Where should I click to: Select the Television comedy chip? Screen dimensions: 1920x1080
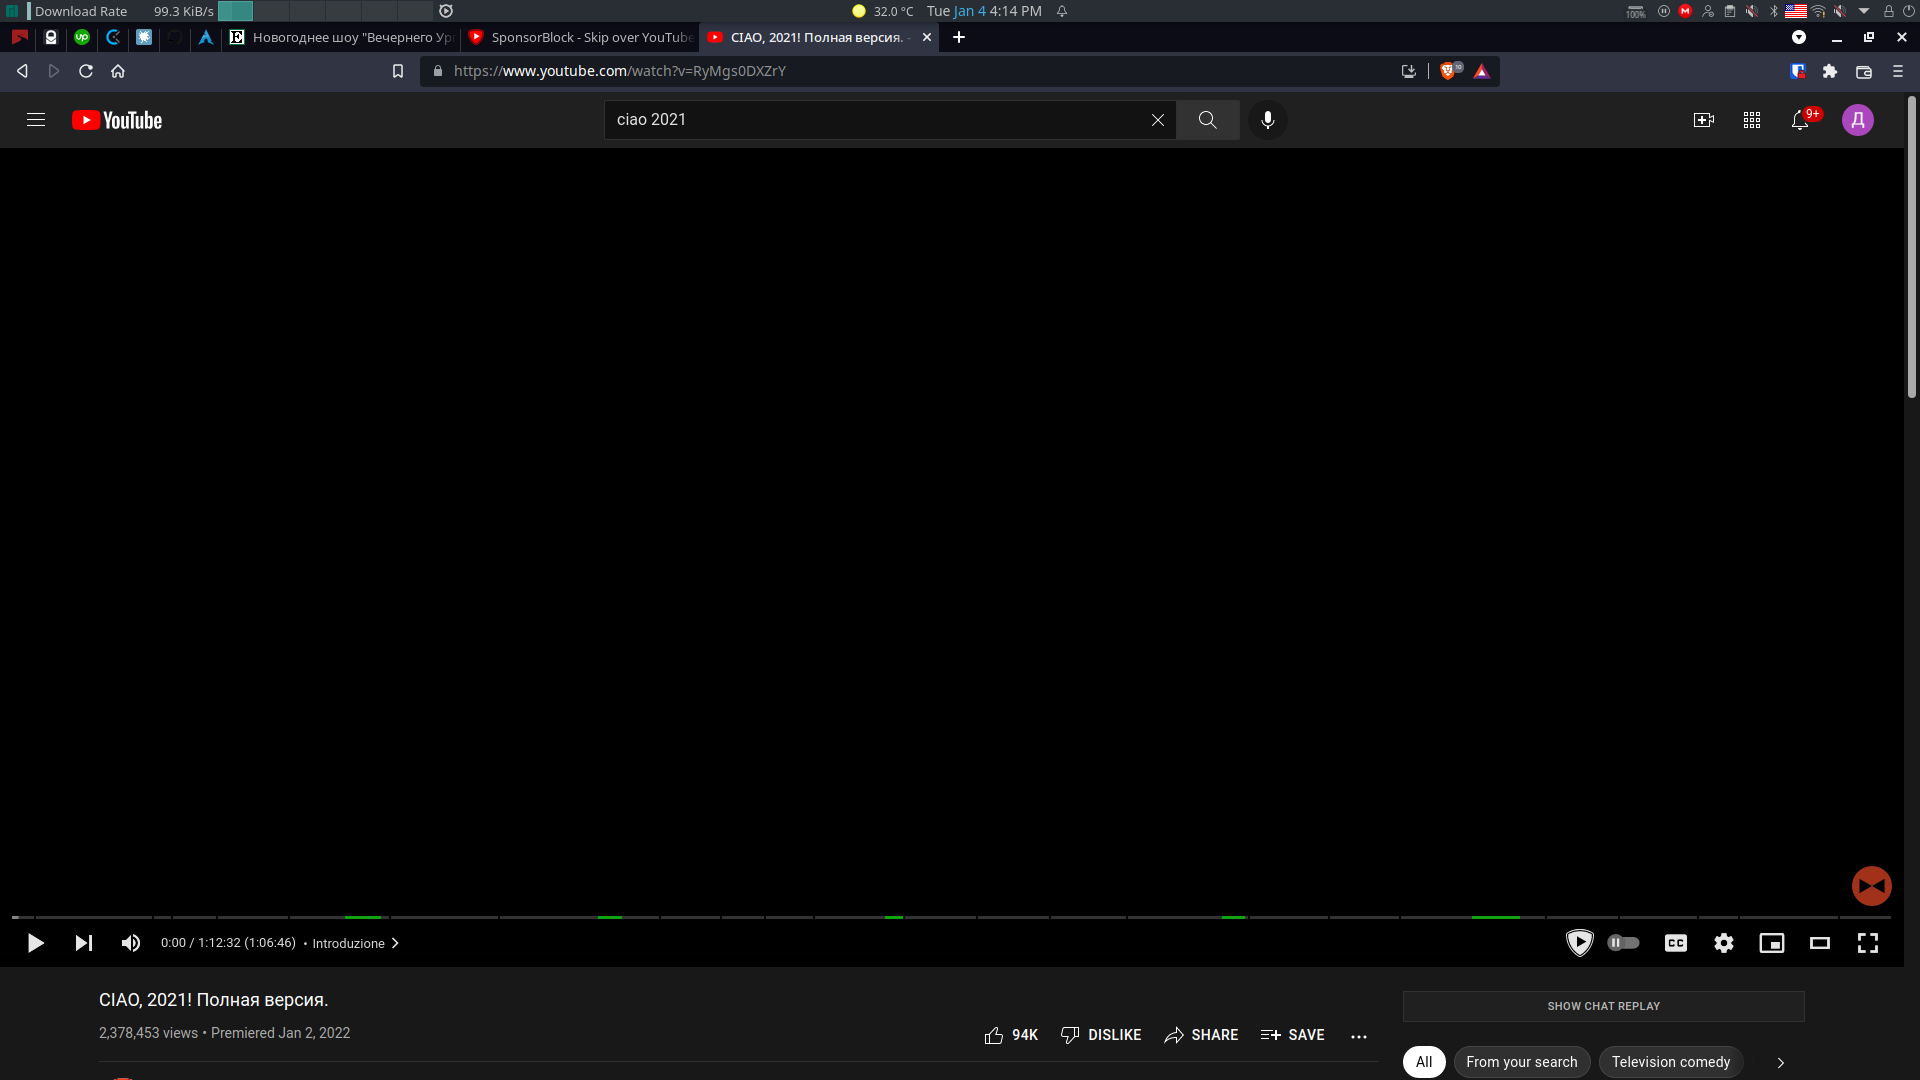(1670, 1062)
